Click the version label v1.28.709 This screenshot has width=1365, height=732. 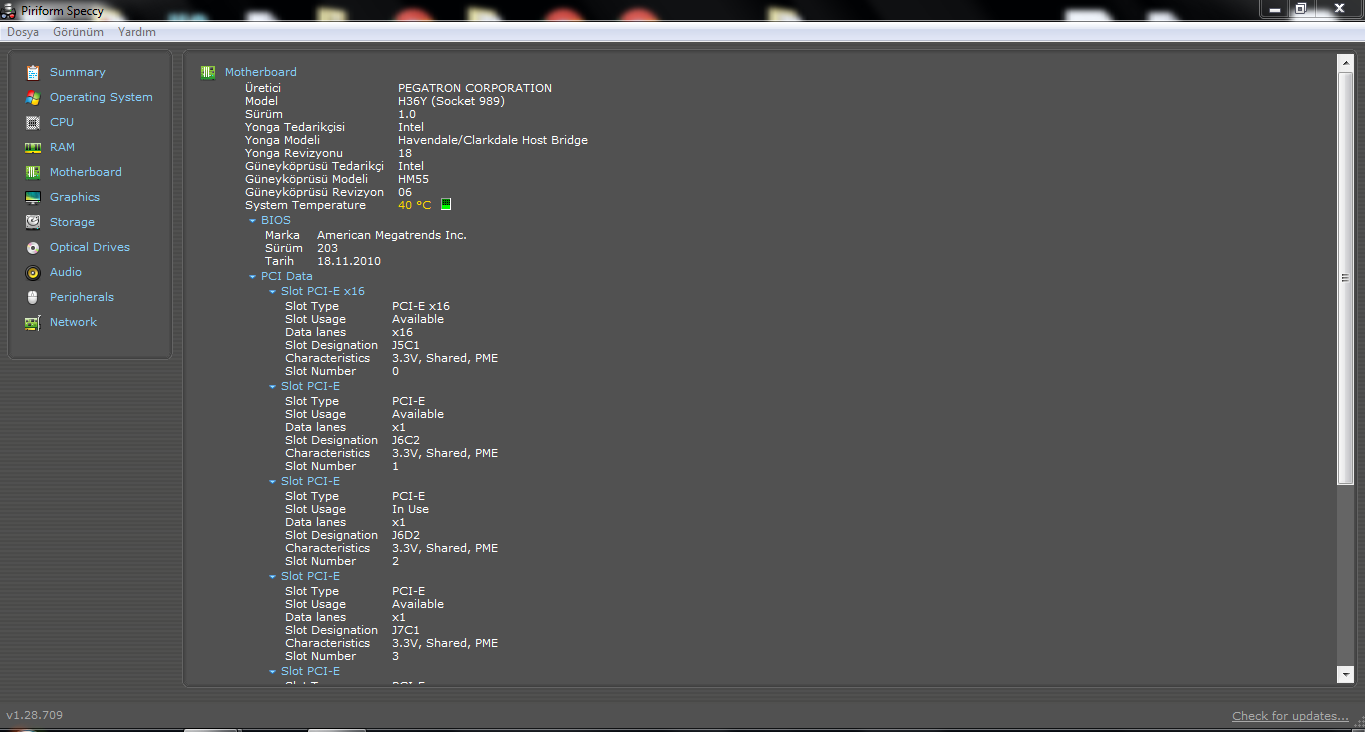tap(35, 715)
